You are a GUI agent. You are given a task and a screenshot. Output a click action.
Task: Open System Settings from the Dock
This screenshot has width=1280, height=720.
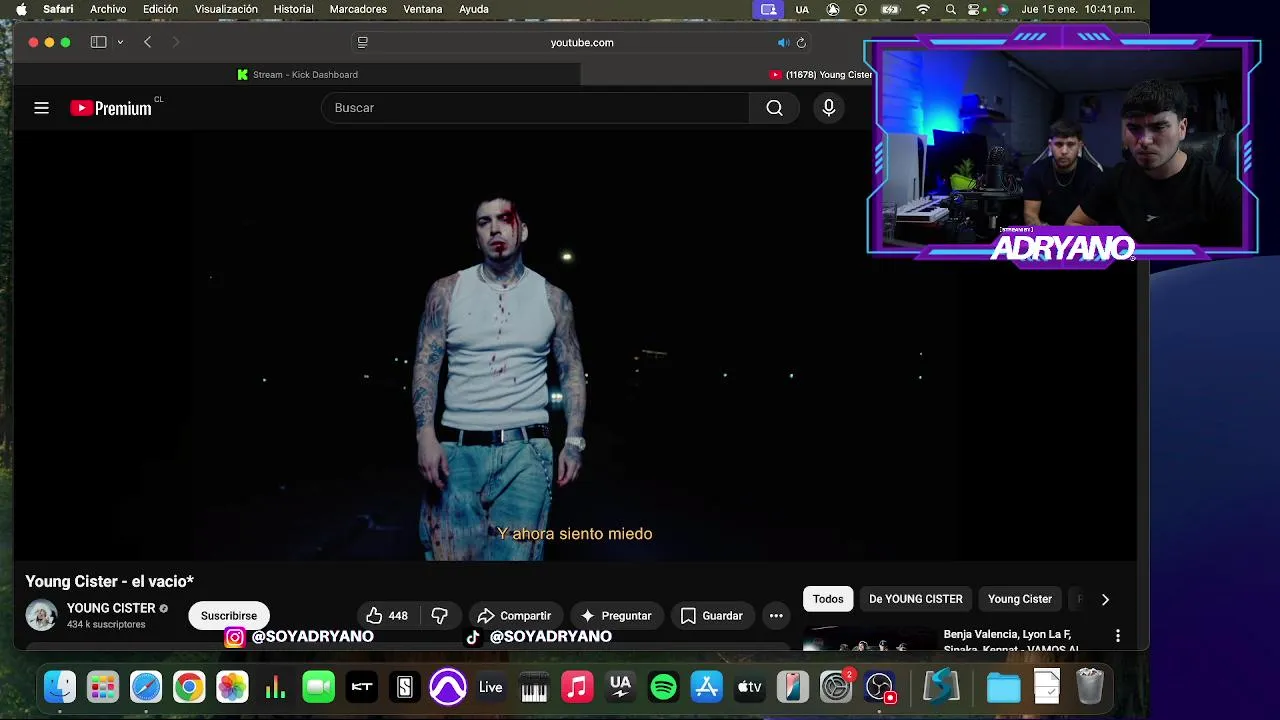836,687
